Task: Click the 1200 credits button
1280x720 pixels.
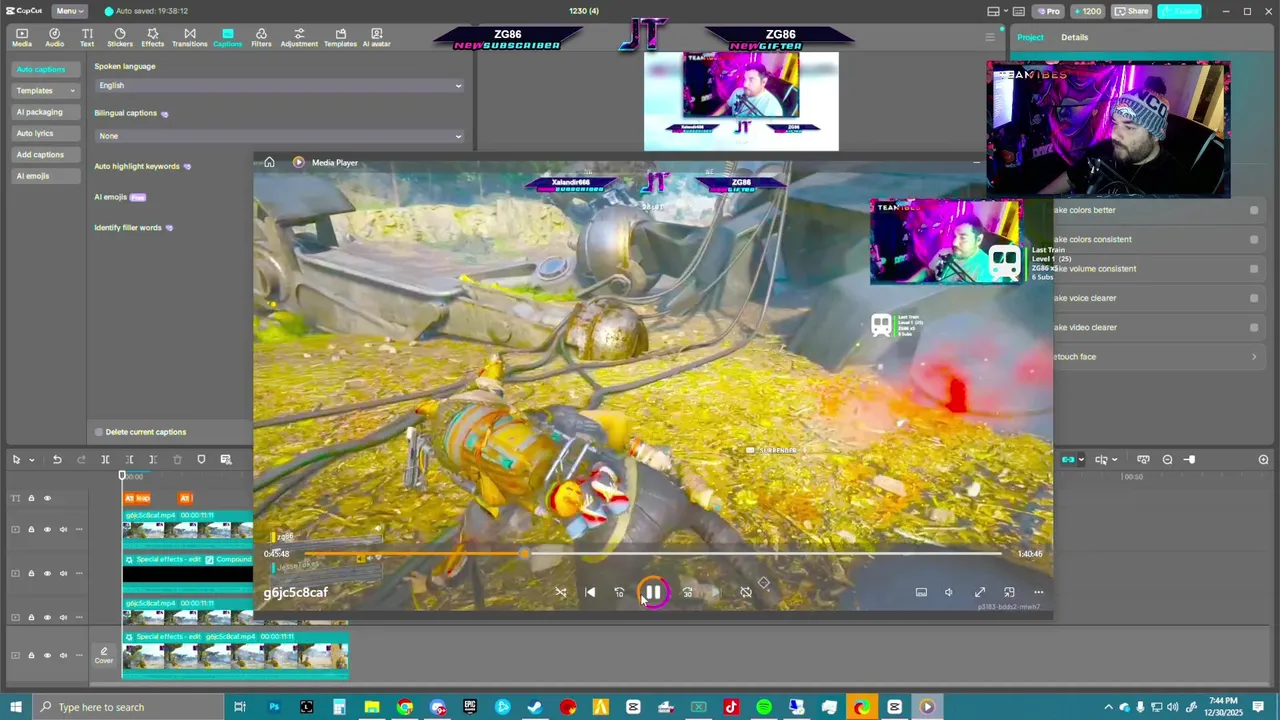Action: [1086, 11]
